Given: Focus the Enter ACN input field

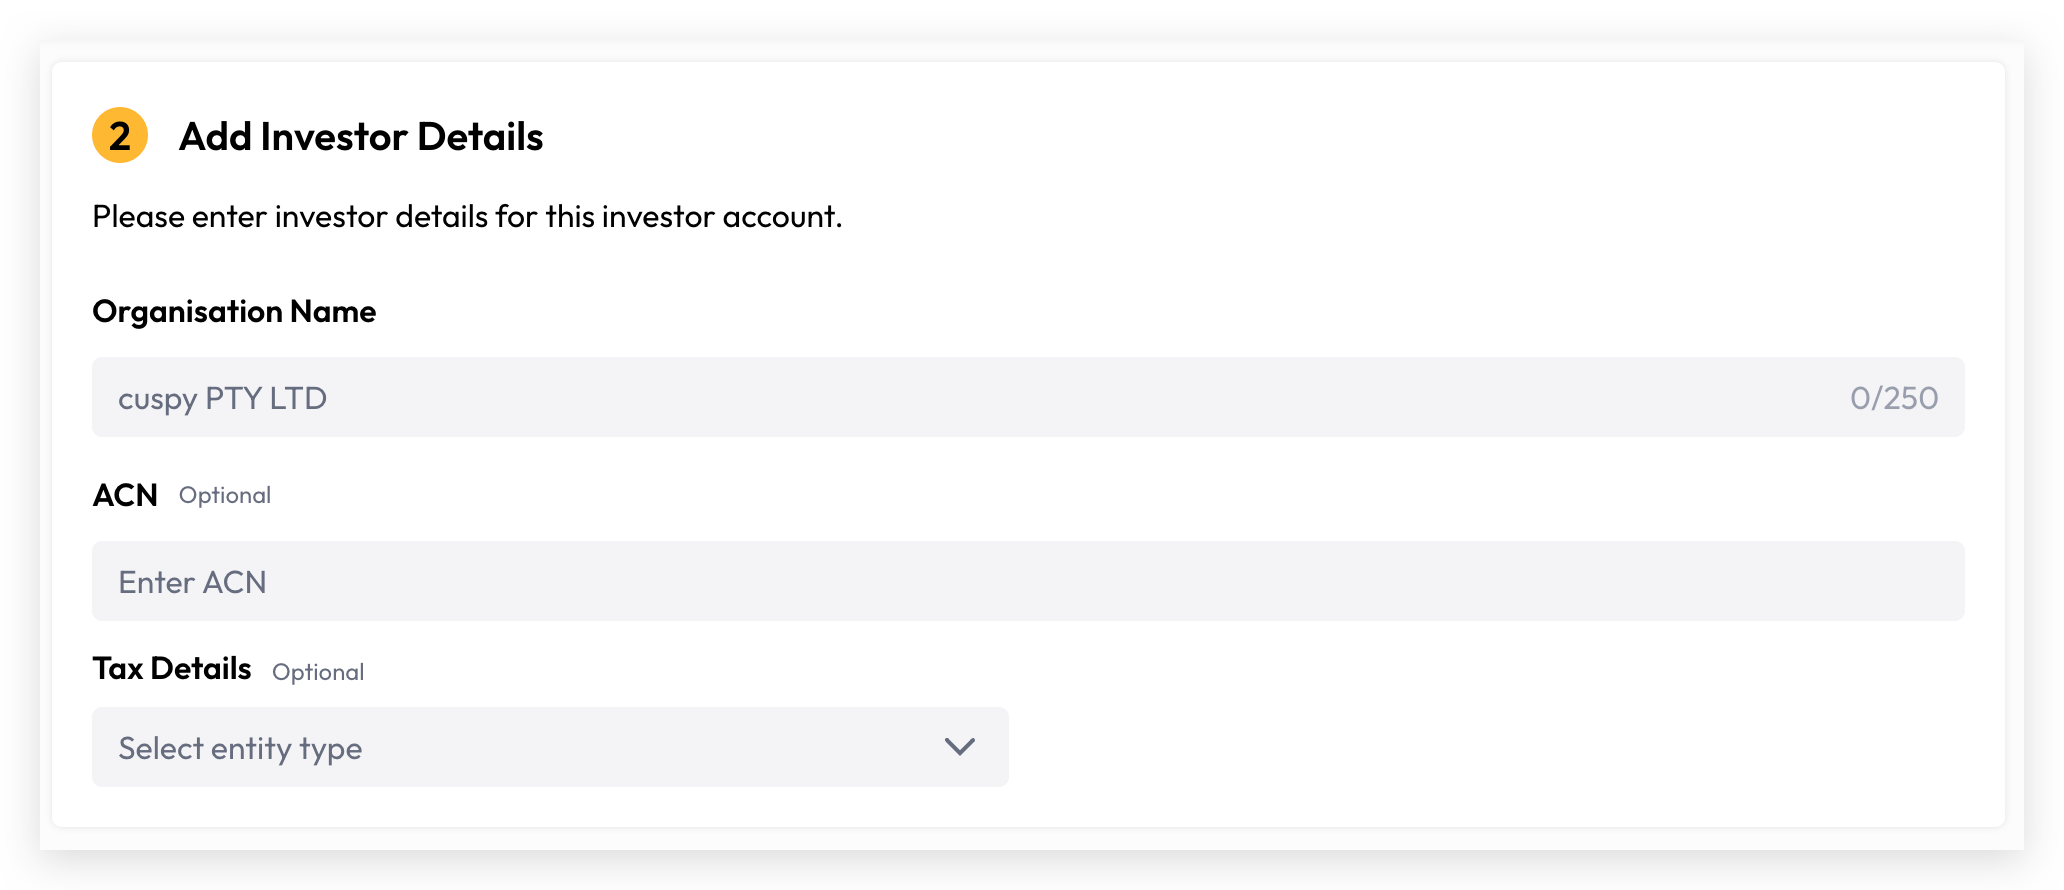Looking at the screenshot, I should coord(1028,581).
